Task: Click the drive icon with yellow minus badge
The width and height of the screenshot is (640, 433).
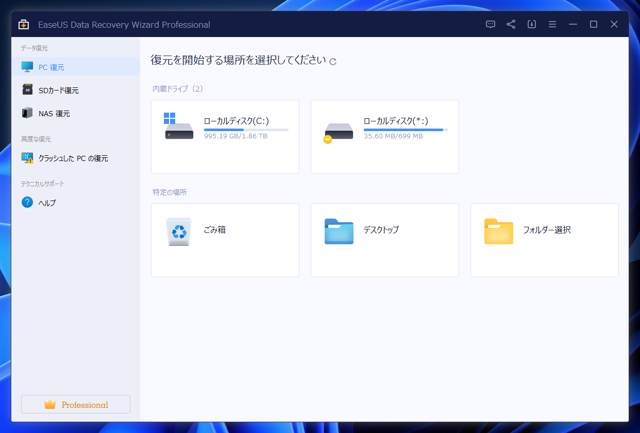Action: click(338, 133)
